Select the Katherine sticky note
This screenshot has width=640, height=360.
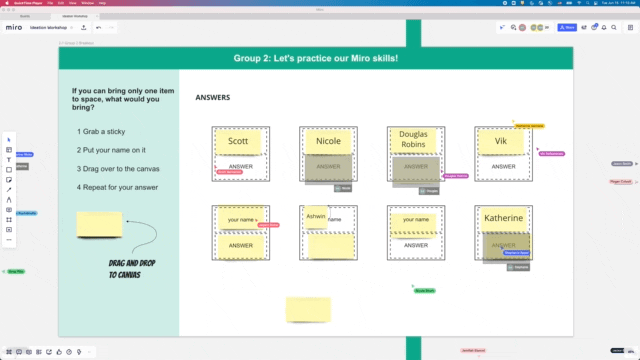(x=503, y=218)
